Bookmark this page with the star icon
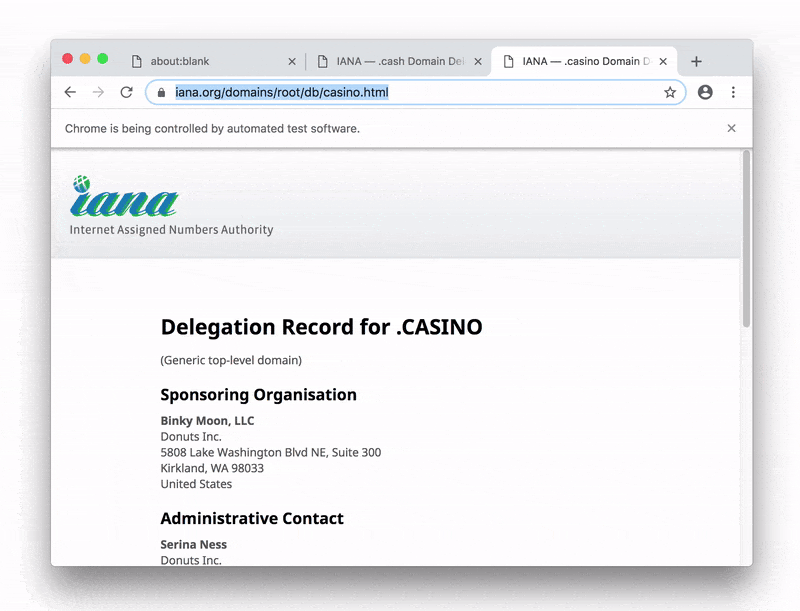The height and width of the screenshot is (611, 800). pyautogui.click(x=670, y=92)
